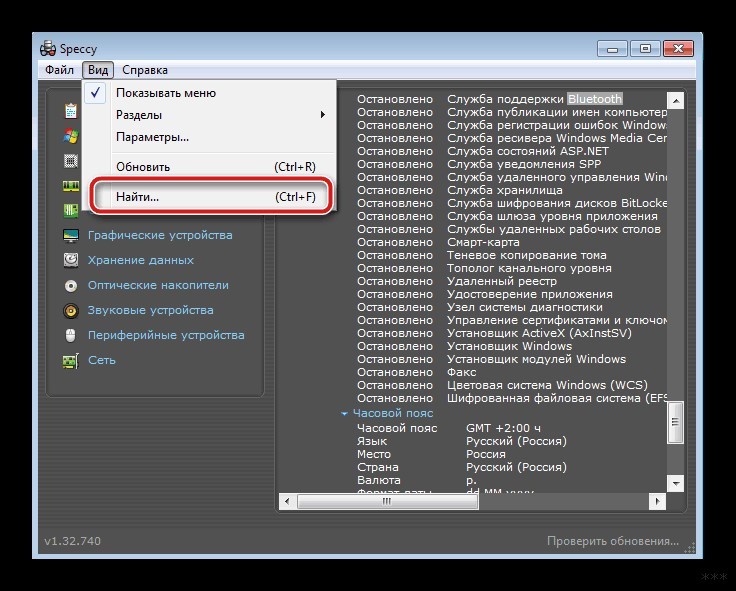Collapse the Часовой пояс section
This screenshot has width=736, height=591.
[344, 414]
